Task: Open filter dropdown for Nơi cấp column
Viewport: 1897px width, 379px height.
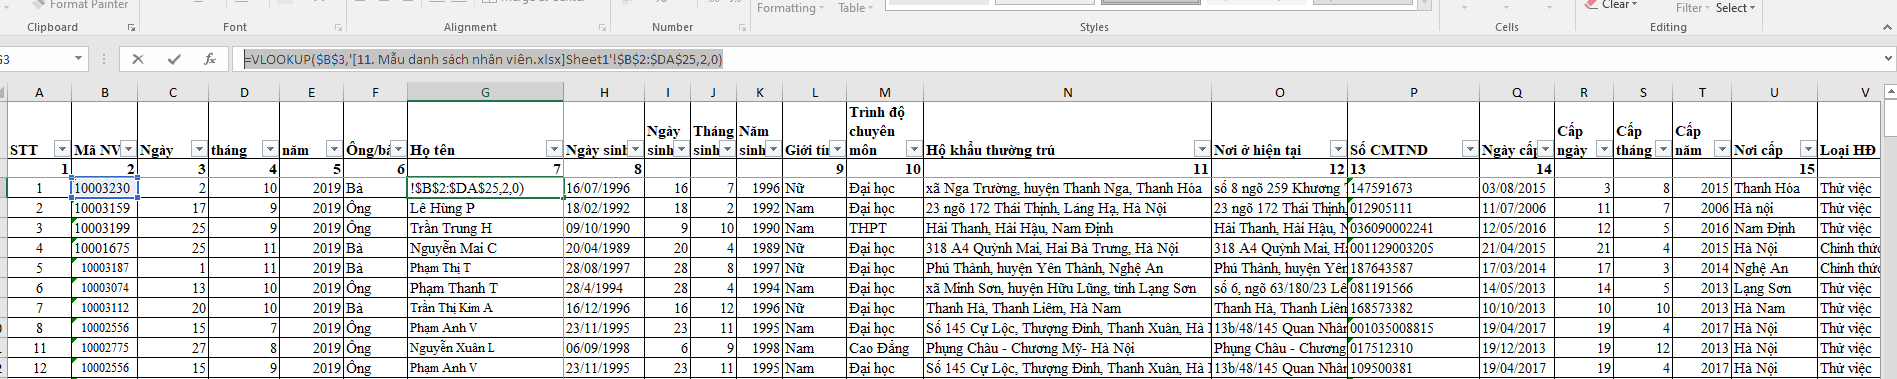Action: point(1808,149)
